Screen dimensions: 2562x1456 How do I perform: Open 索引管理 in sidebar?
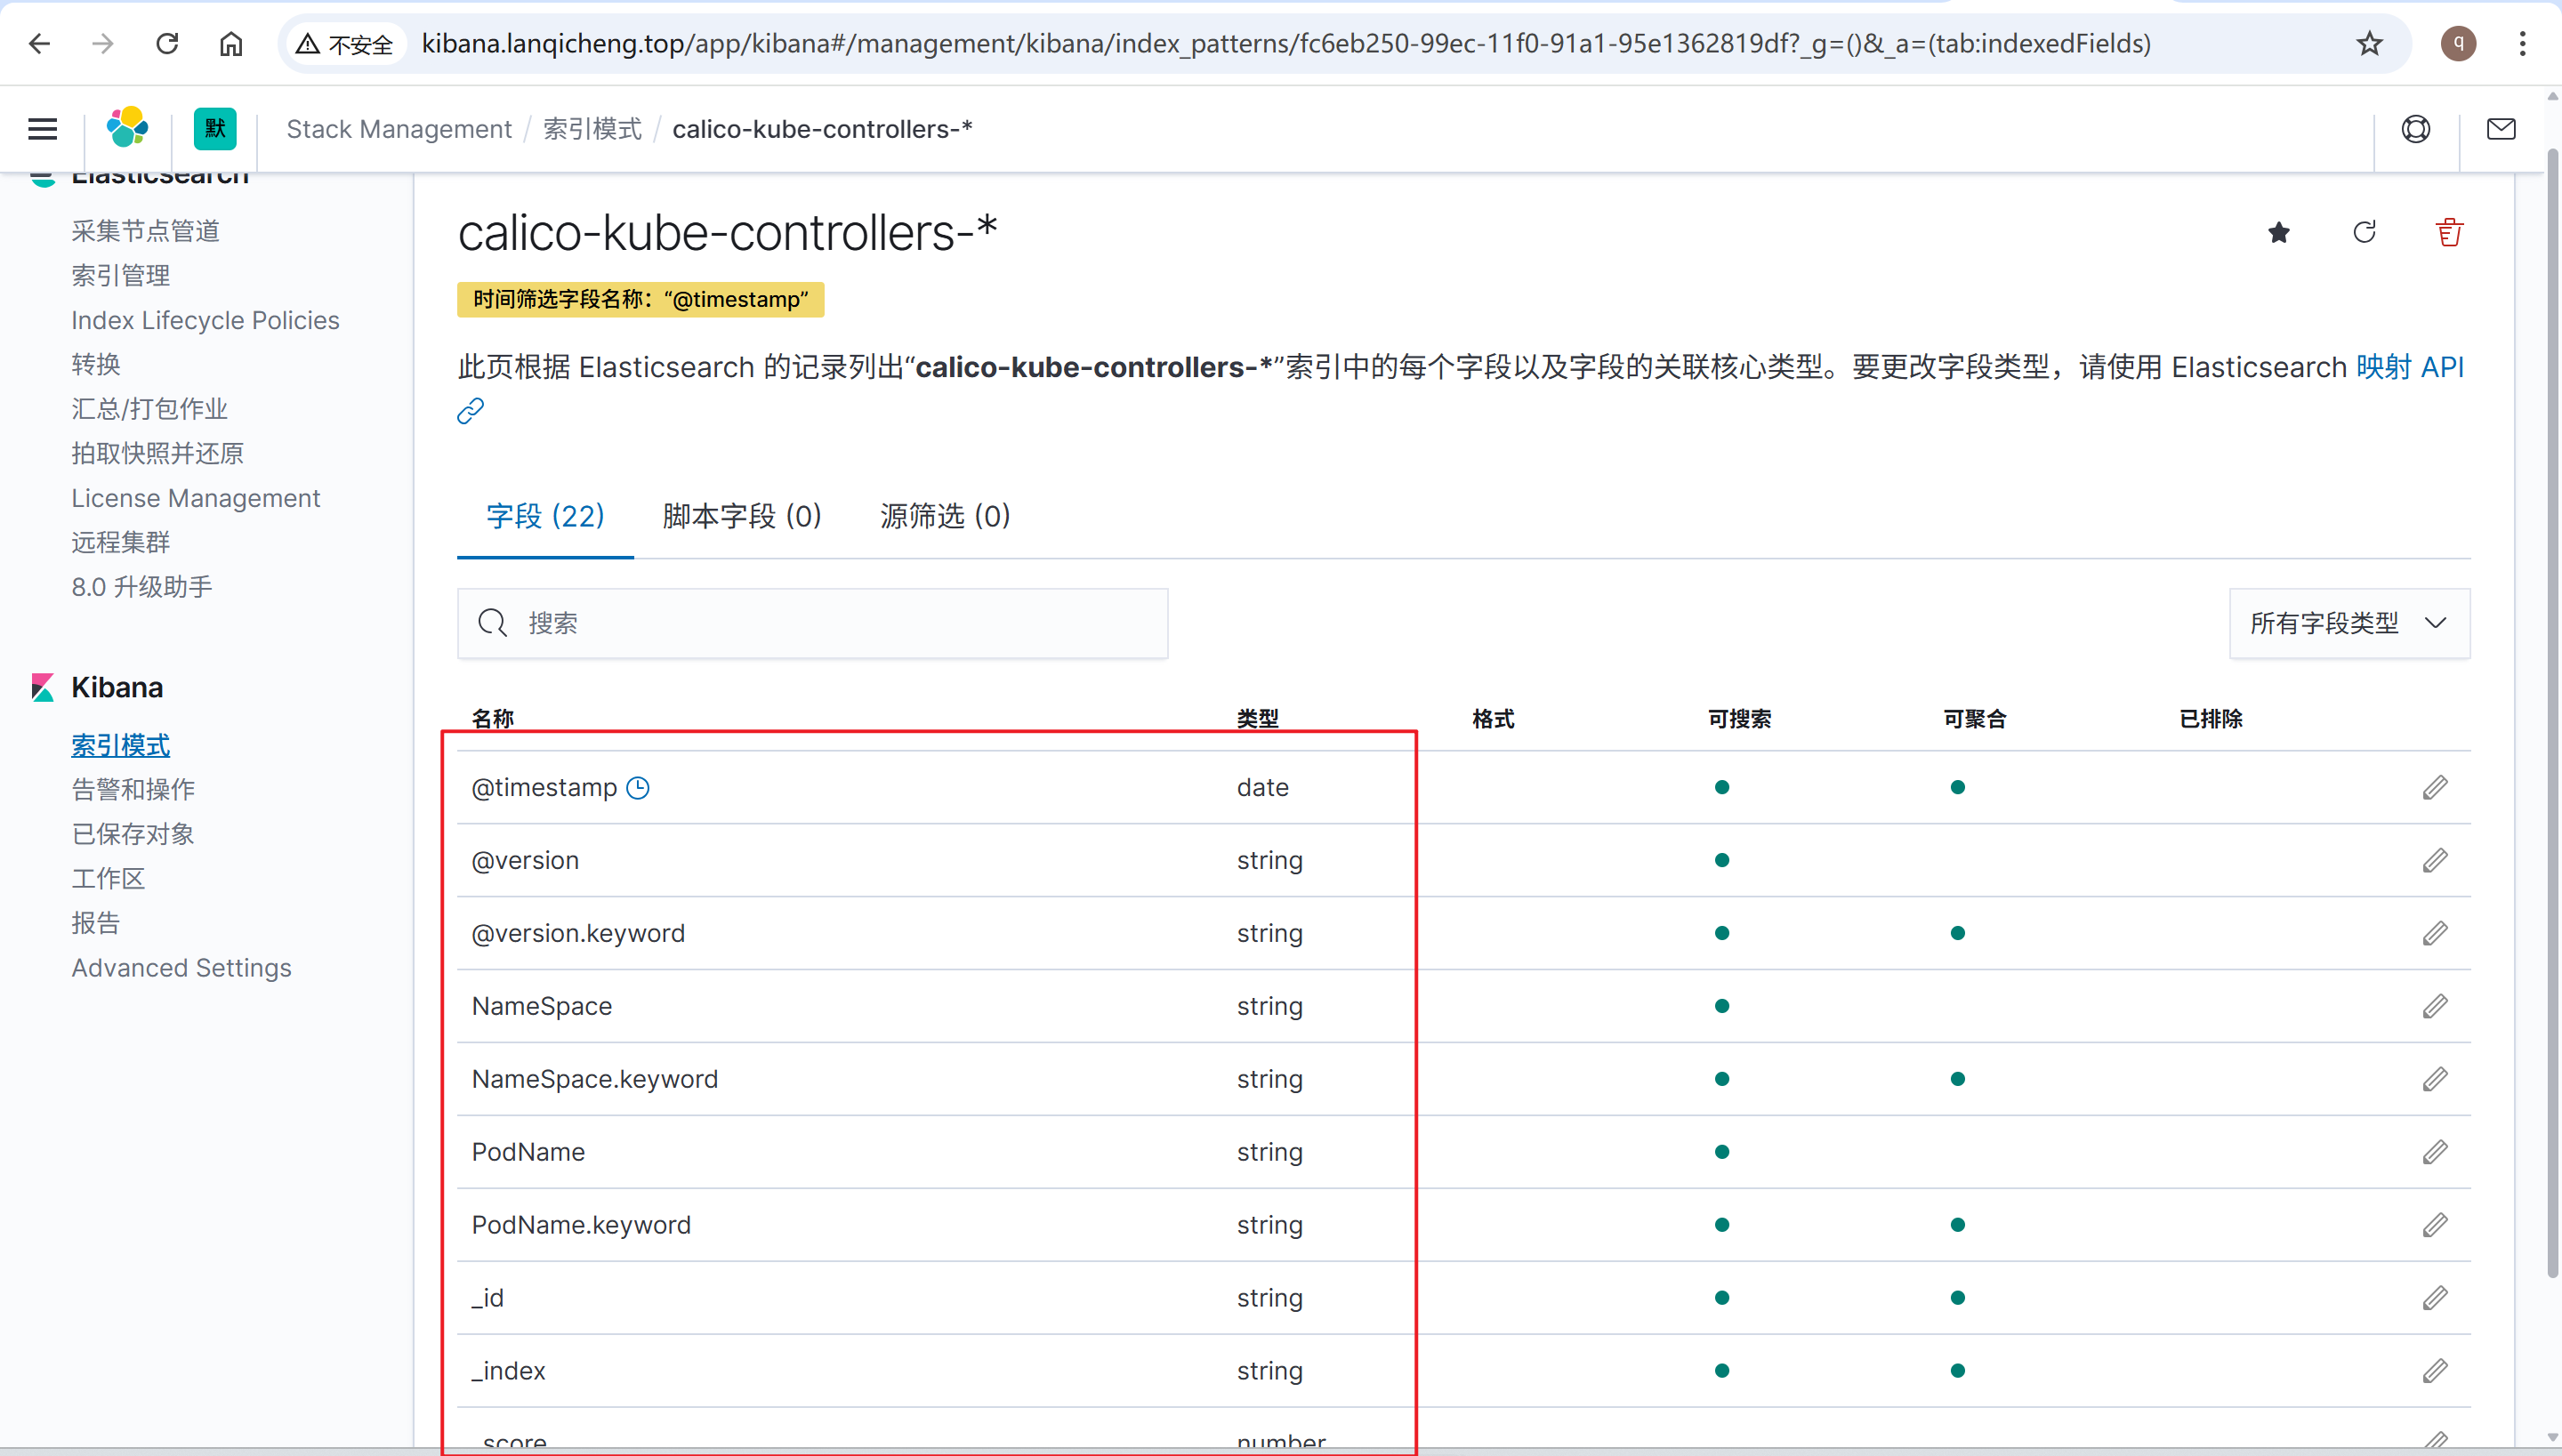(120, 276)
